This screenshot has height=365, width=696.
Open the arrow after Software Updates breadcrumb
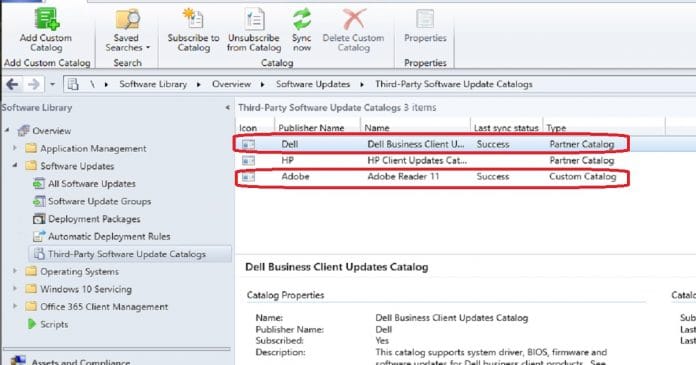coord(362,84)
